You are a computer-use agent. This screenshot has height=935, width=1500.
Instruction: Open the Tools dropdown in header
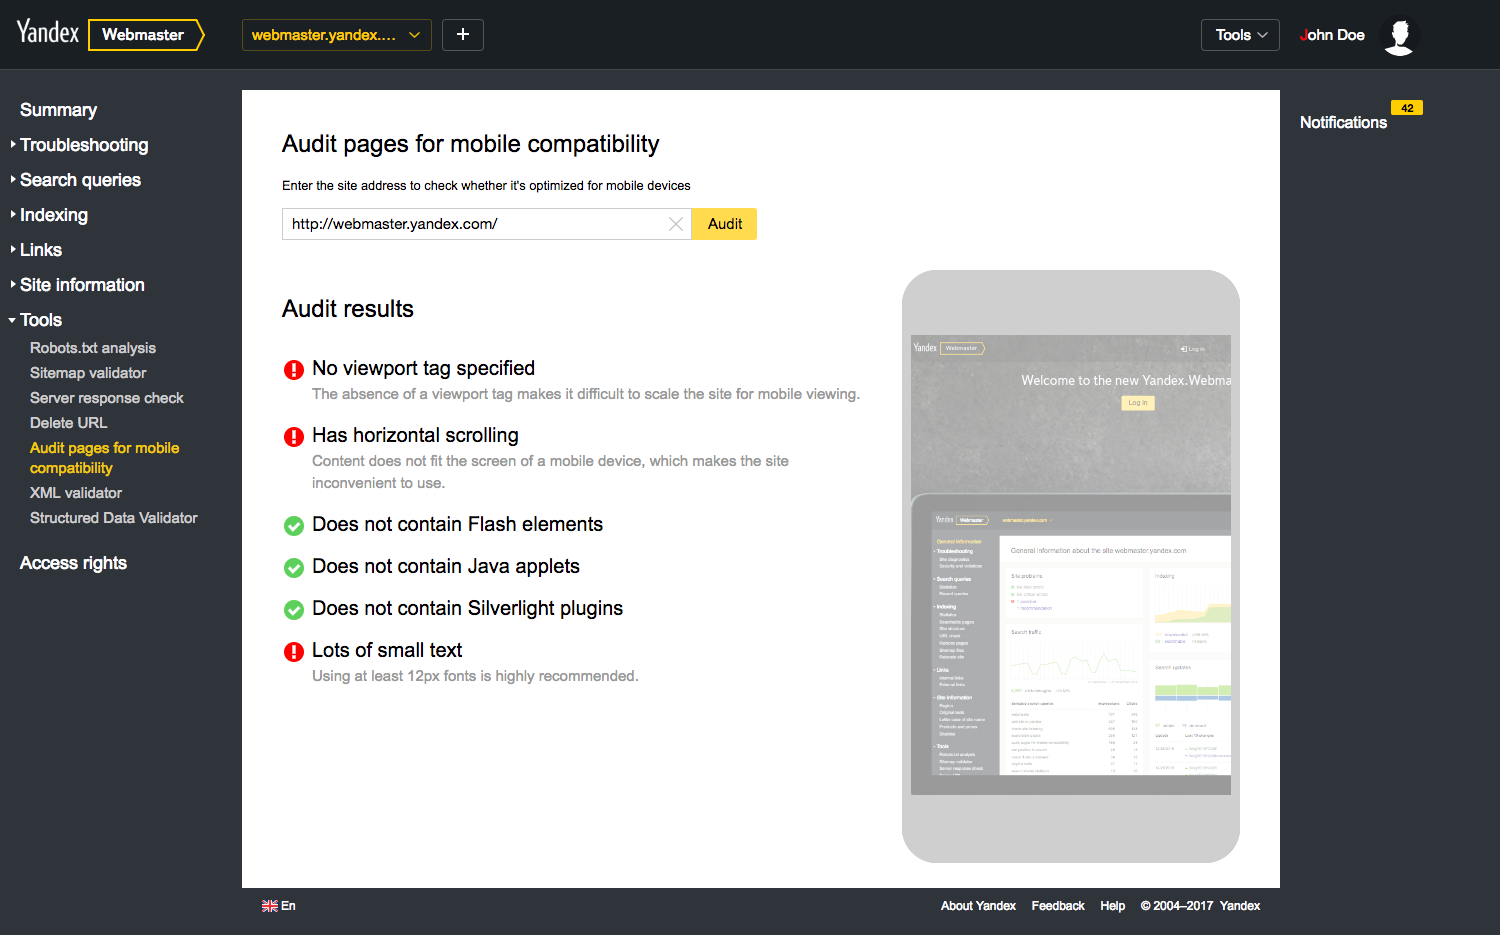point(1240,35)
